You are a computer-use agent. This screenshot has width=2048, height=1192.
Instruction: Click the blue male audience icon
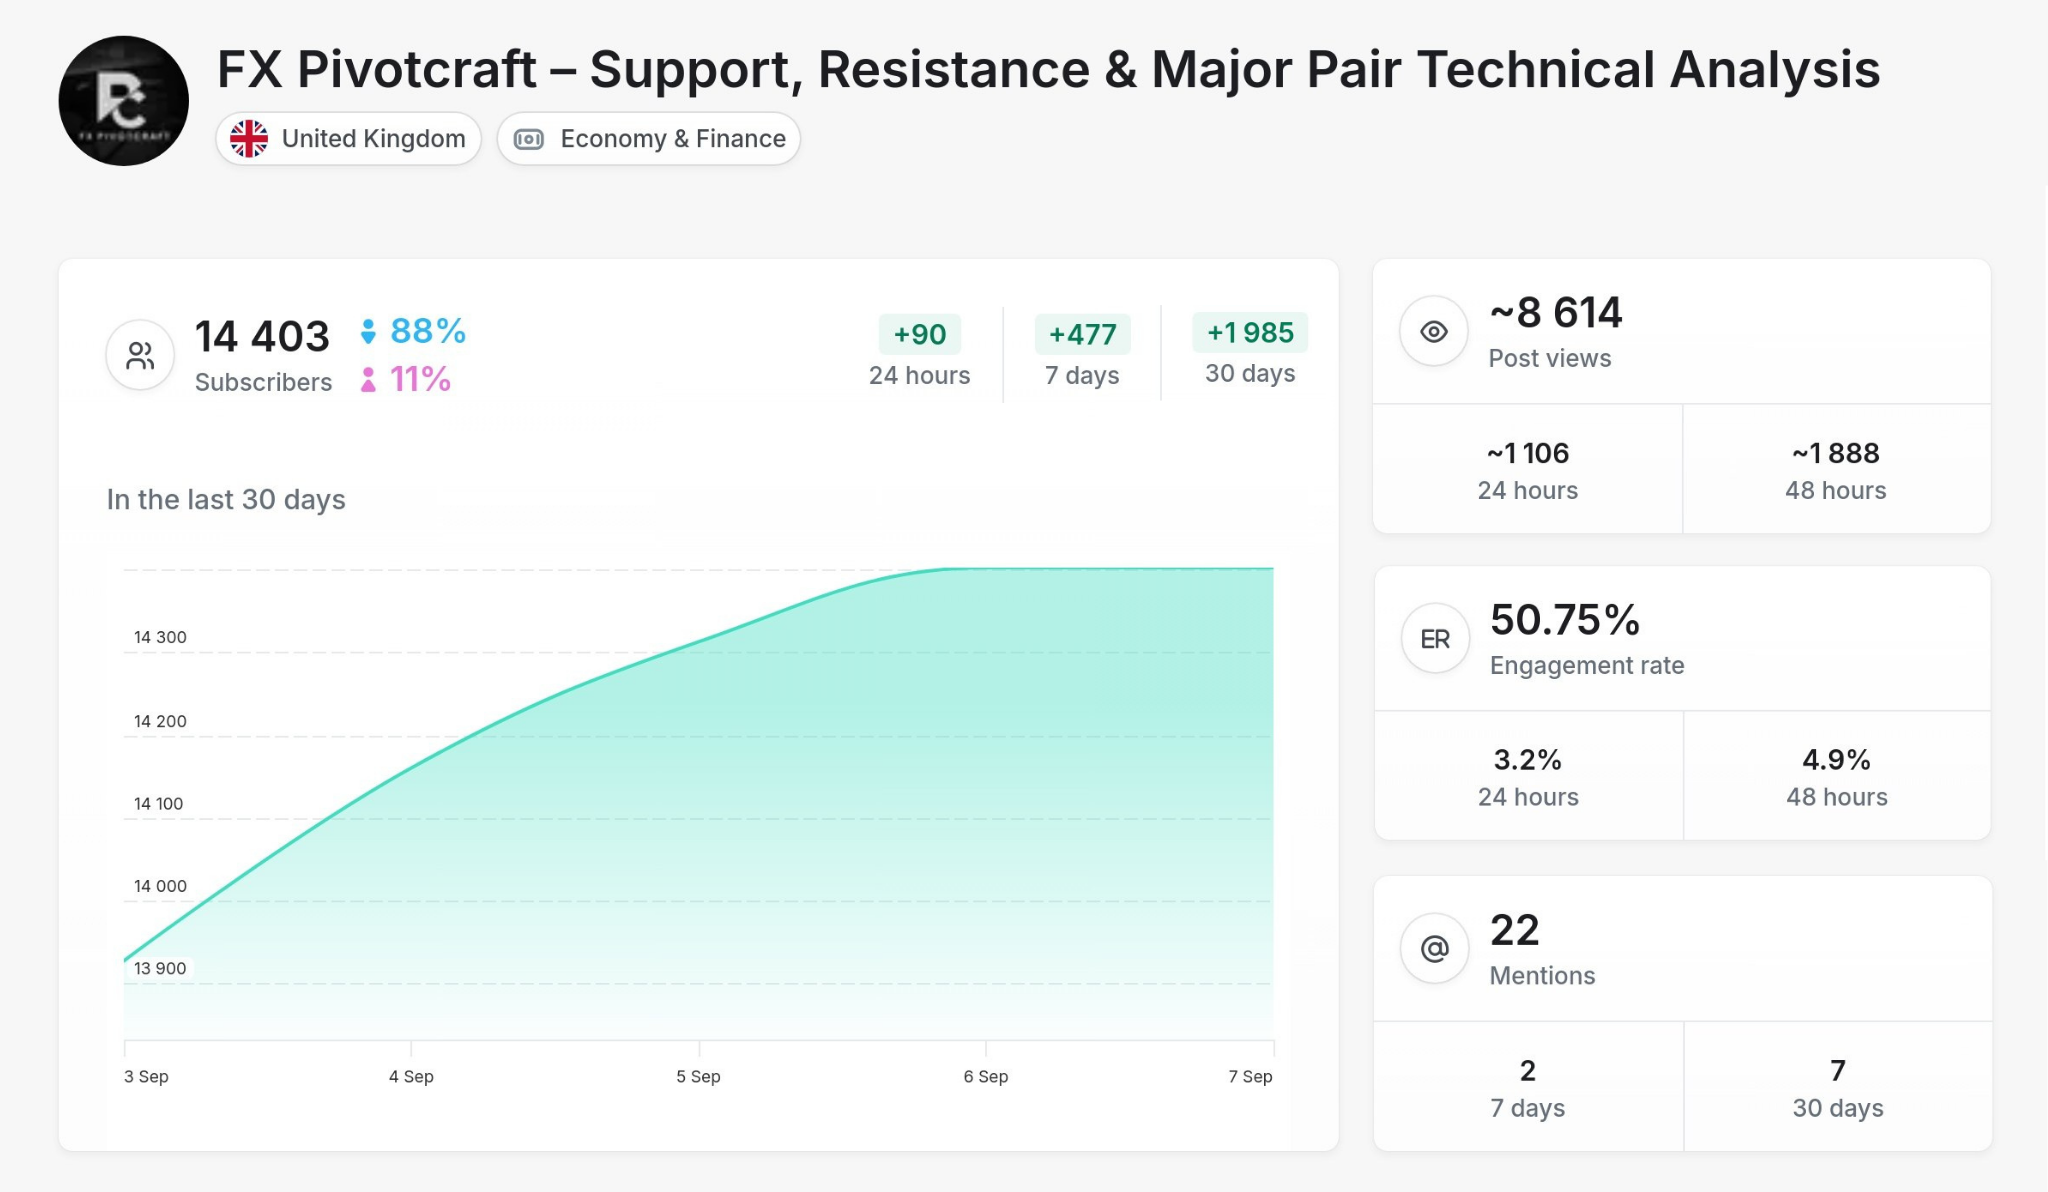368,331
